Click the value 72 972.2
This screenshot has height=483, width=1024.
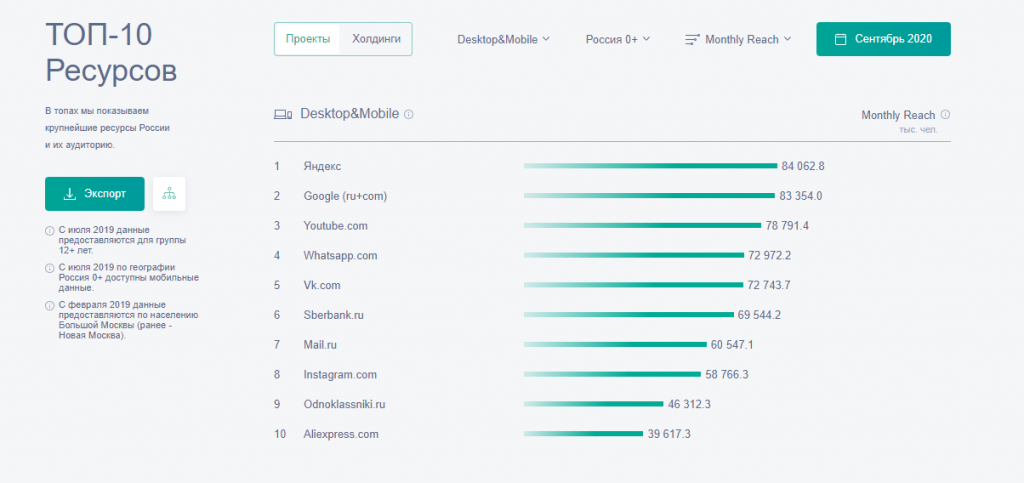(x=769, y=255)
